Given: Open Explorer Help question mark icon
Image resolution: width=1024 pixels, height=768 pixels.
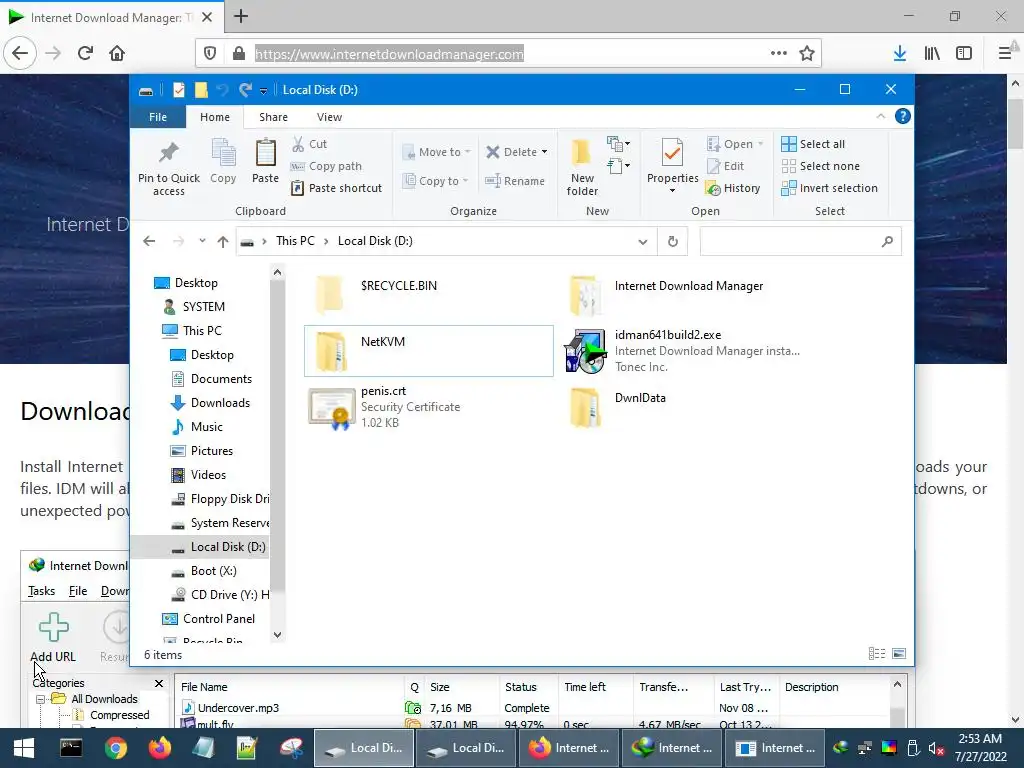Looking at the screenshot, I should click(x=903, y=116).
